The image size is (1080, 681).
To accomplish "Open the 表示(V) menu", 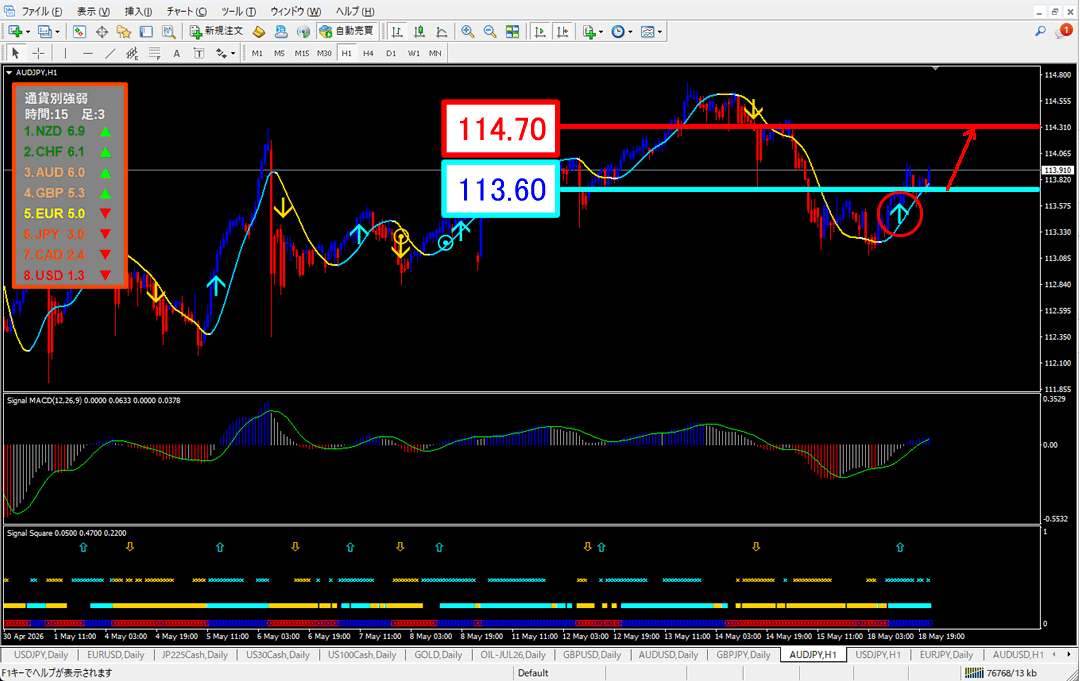I will (92, 12).
